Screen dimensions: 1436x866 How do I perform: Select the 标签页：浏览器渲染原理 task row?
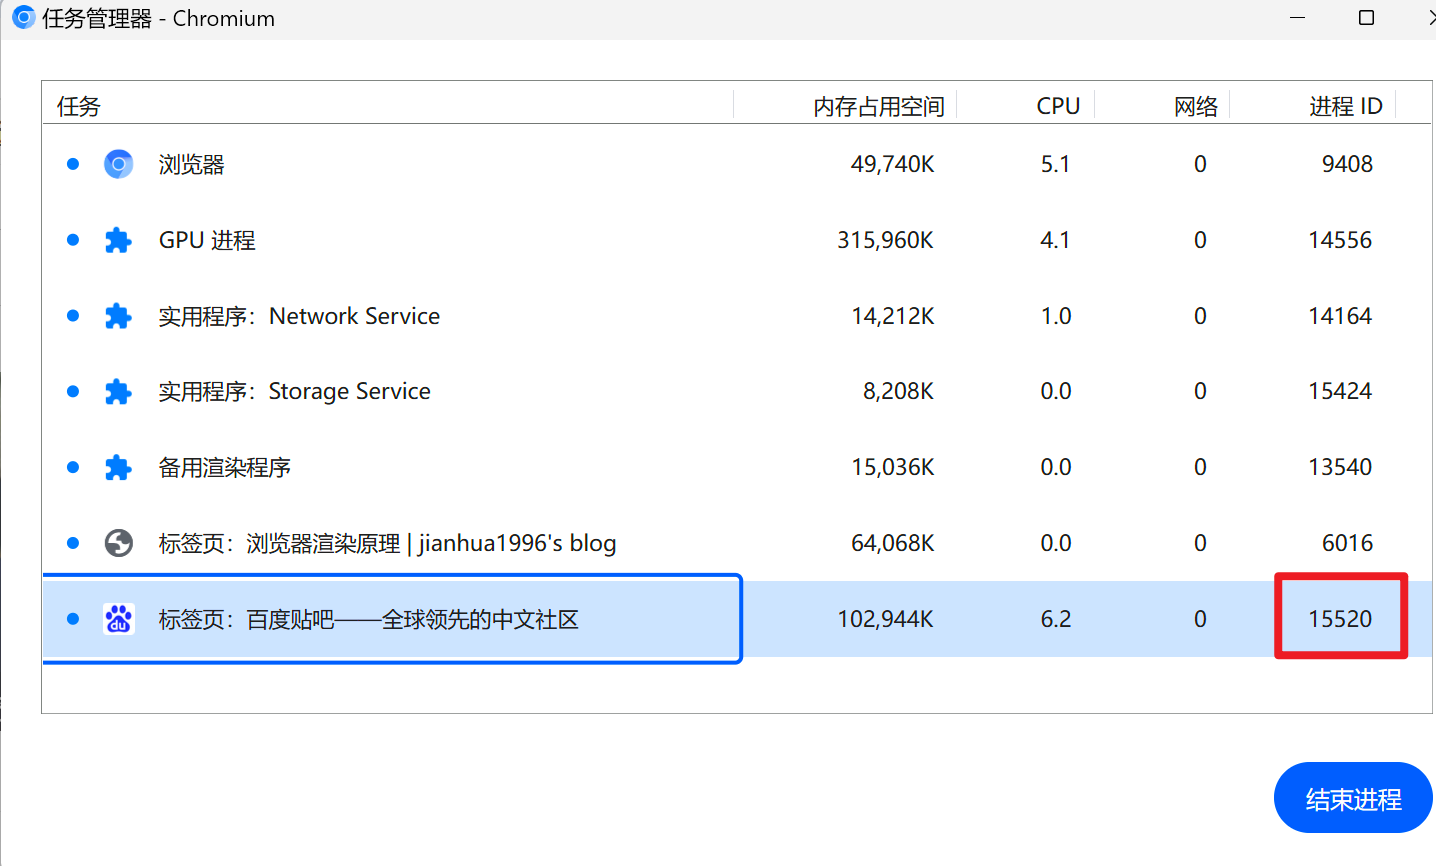coord(387,543)
